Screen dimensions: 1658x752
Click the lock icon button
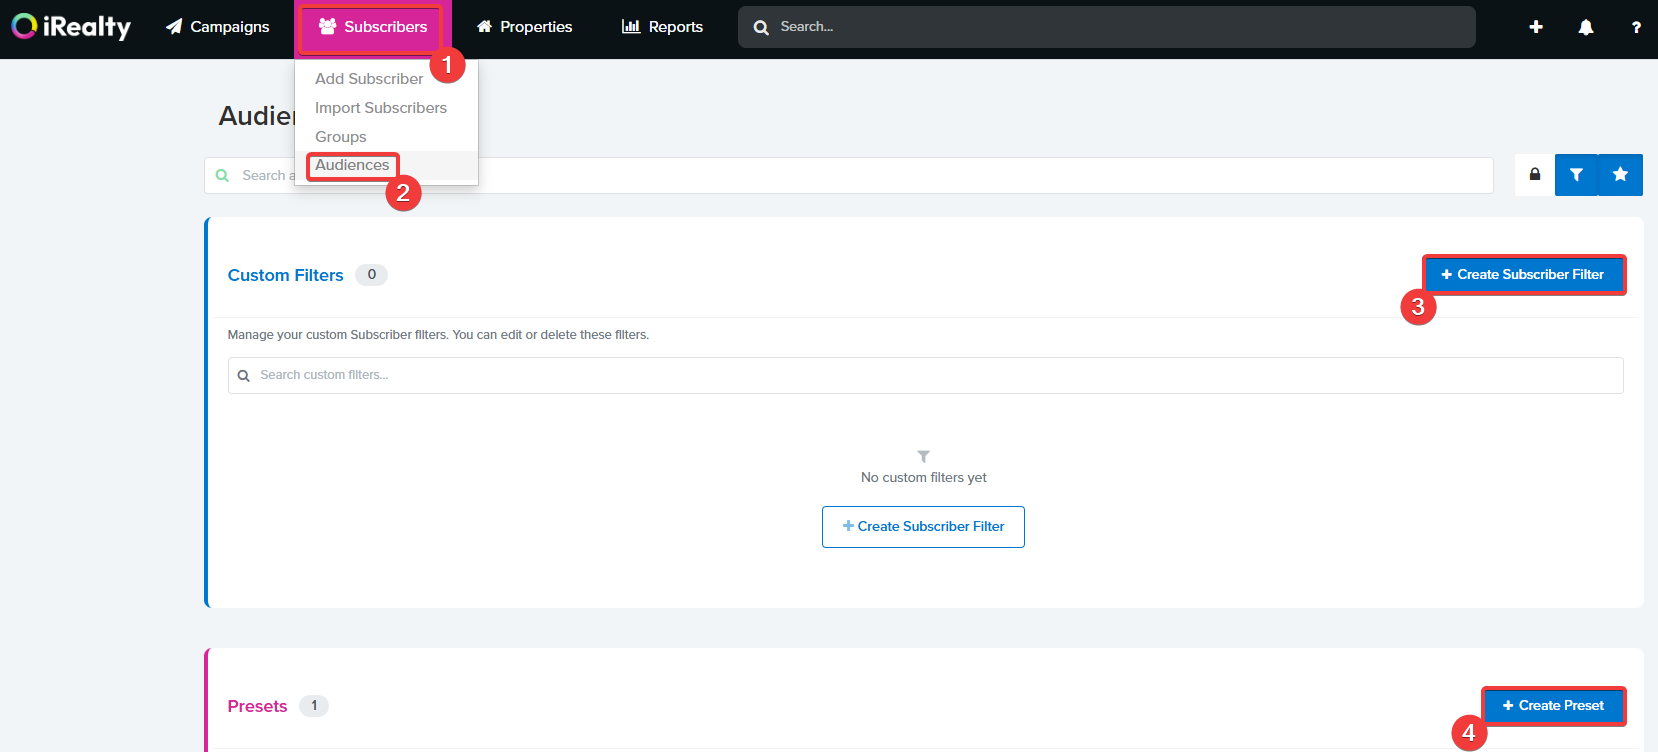coord(1535,175)
